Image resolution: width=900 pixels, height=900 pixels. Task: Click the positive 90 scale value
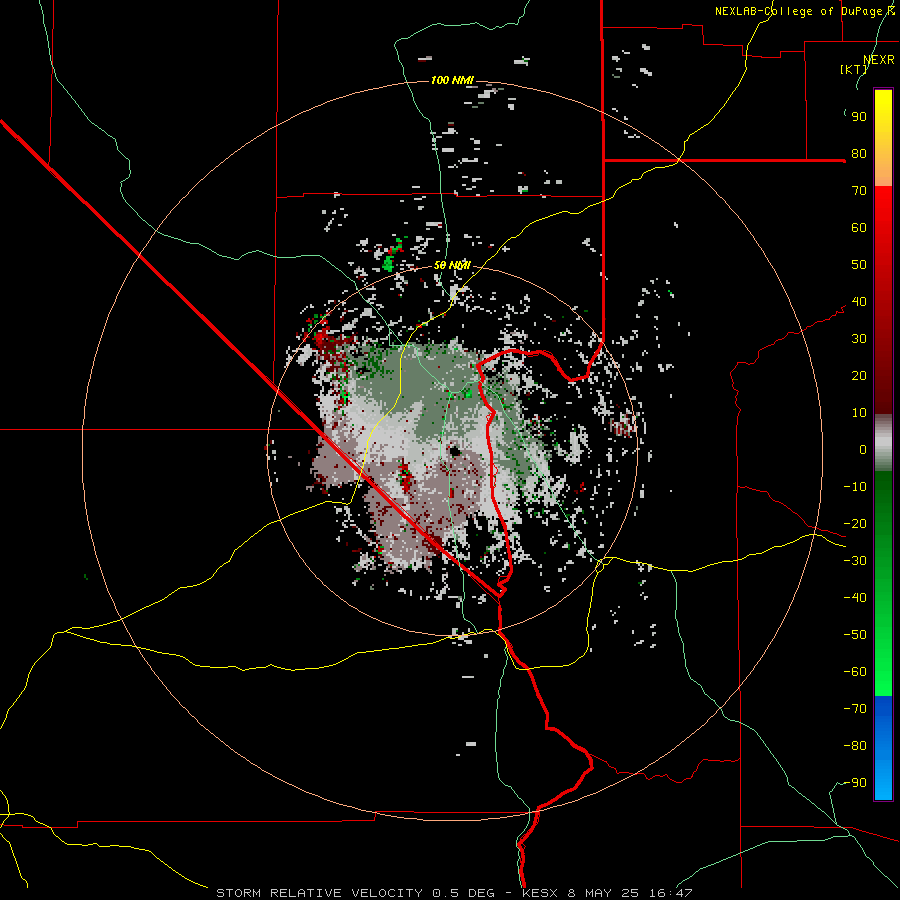pyautogui.click(x=859, y=117)
